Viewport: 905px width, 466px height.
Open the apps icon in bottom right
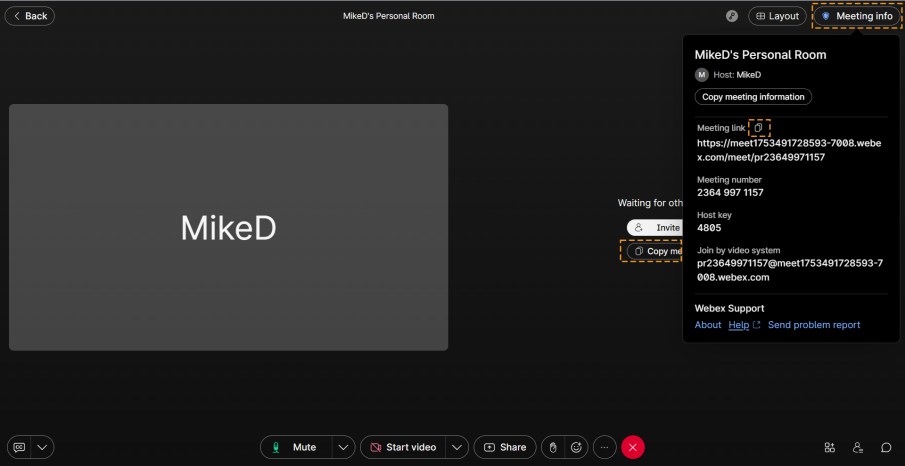[829, 447]
